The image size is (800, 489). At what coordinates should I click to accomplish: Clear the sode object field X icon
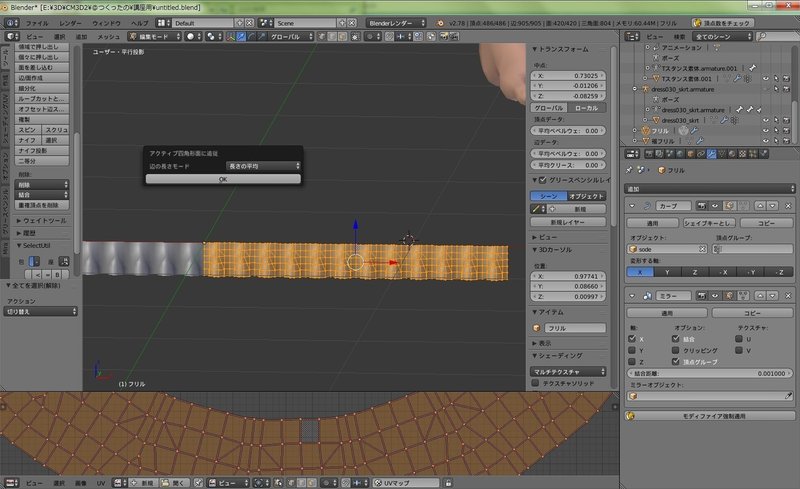[x=702, y=249]
